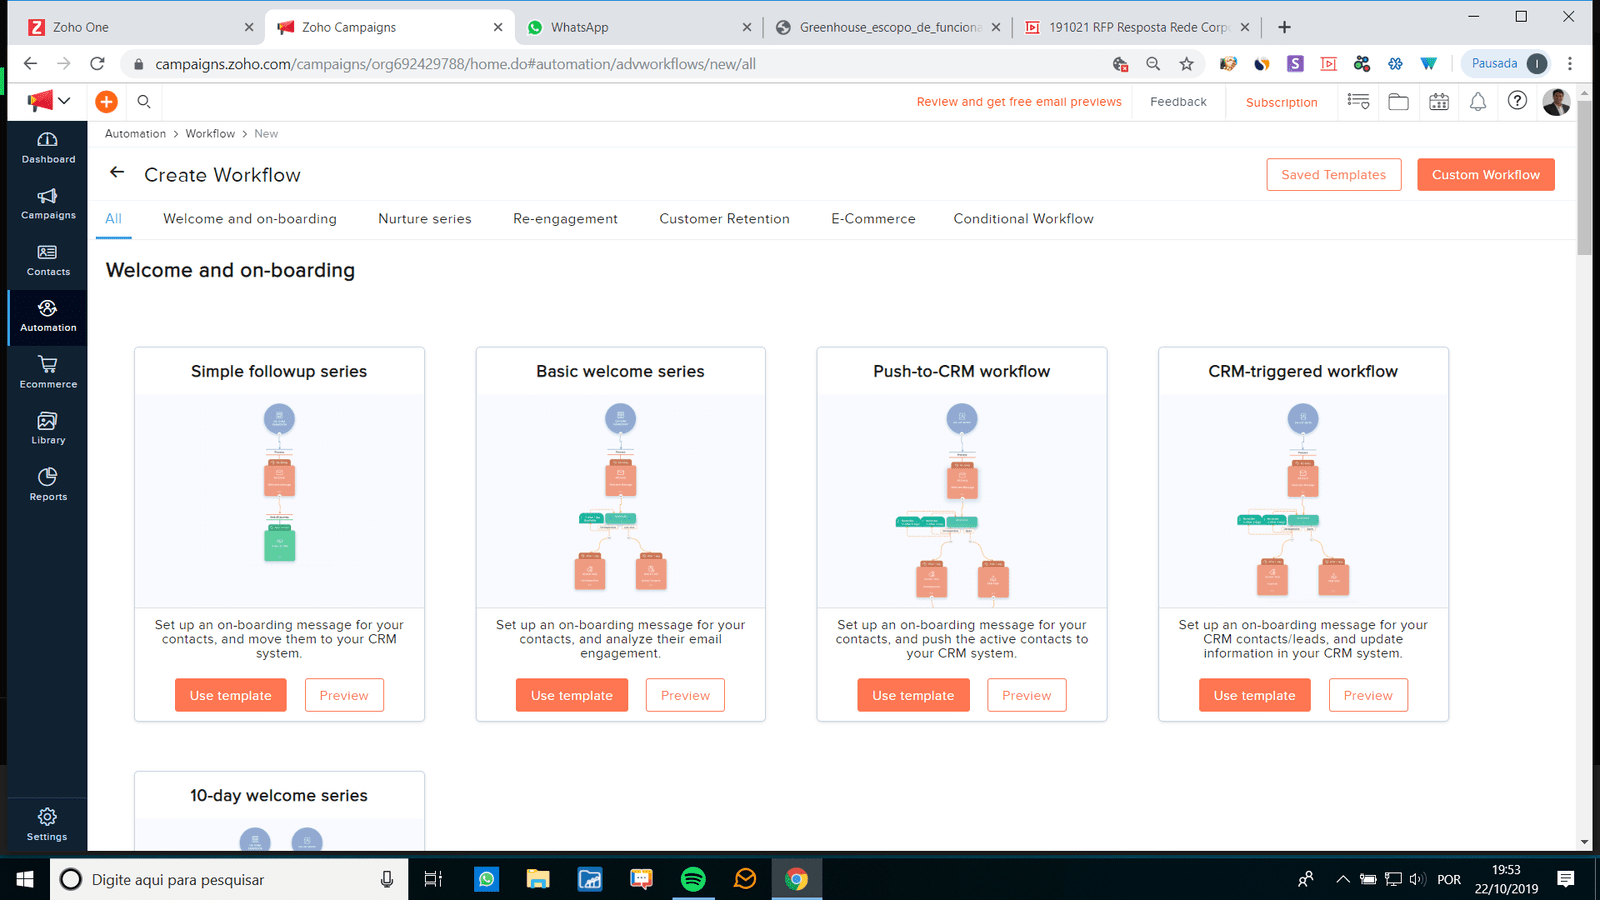Click the user profile avatar
This screenshot has width=1600, height=900.
1556,101
